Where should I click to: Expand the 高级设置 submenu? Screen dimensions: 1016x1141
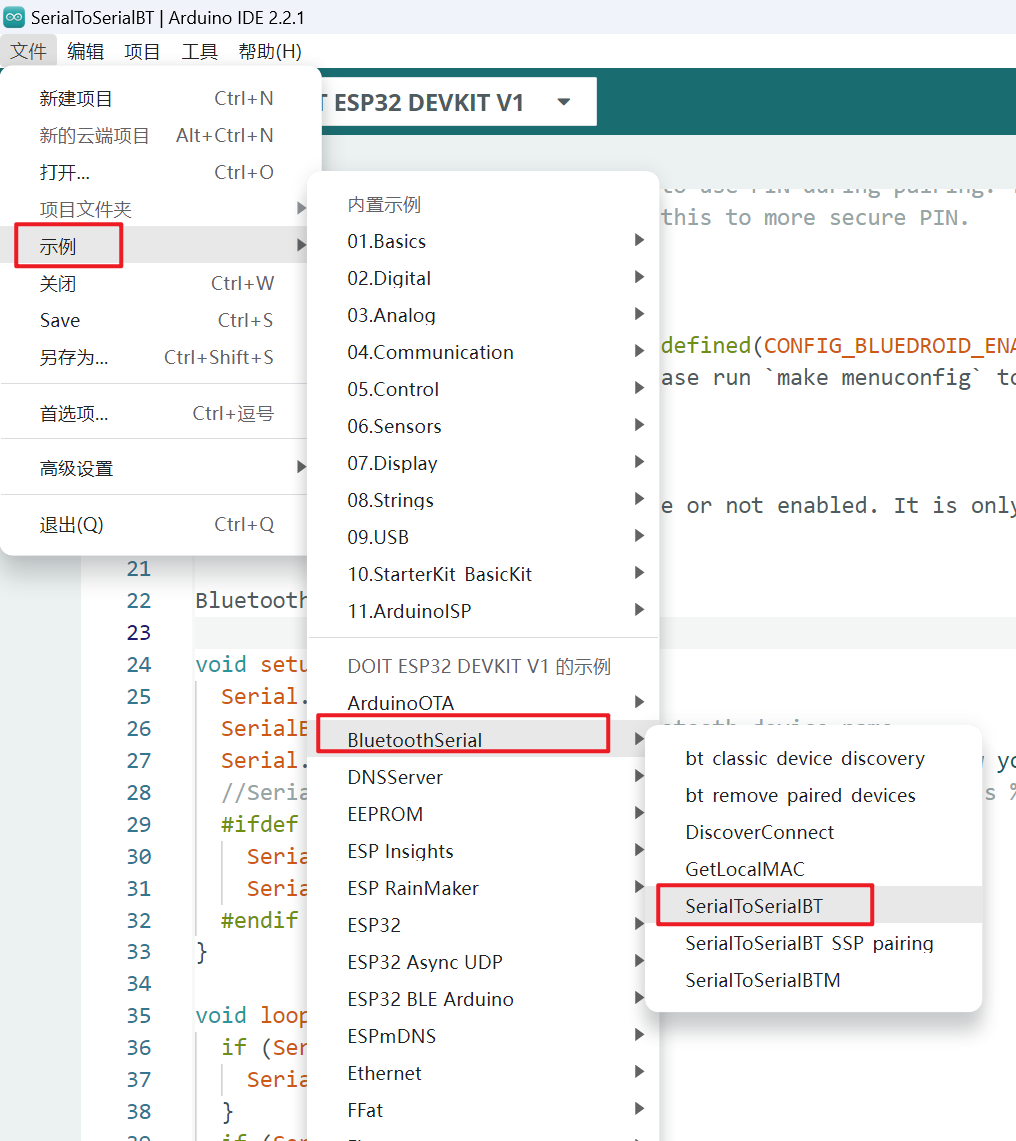(156, 469)
